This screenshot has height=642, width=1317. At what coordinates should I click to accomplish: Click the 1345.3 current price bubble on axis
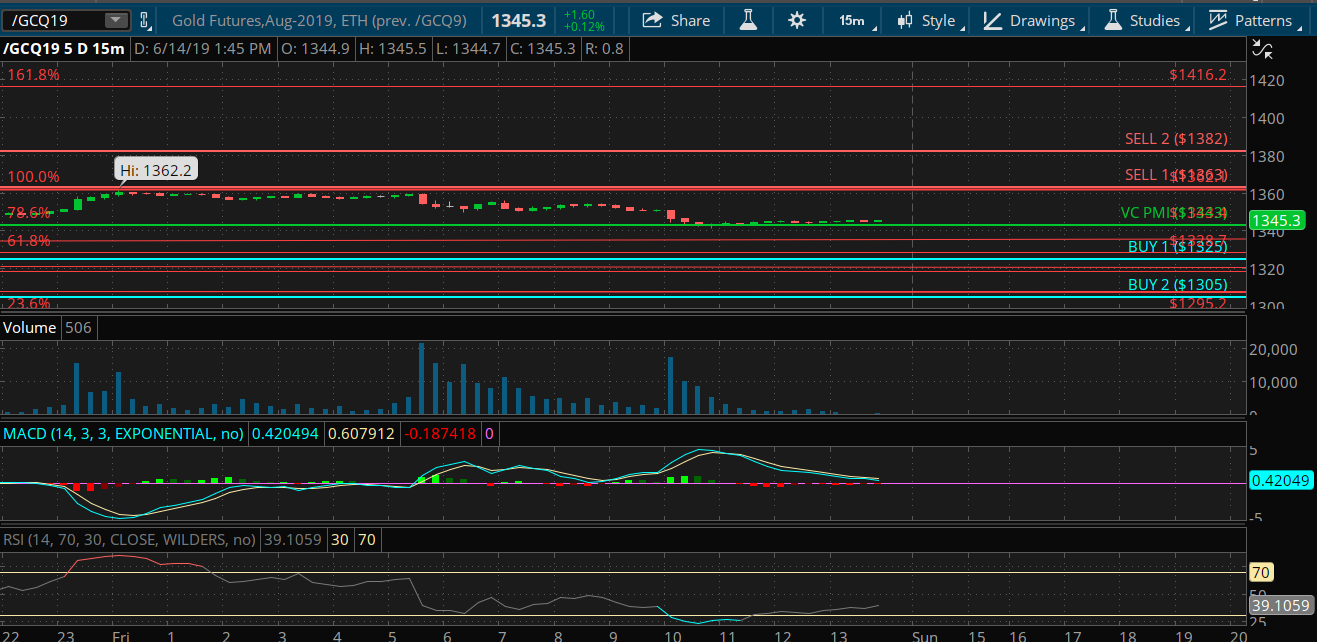click(1278, 220)
